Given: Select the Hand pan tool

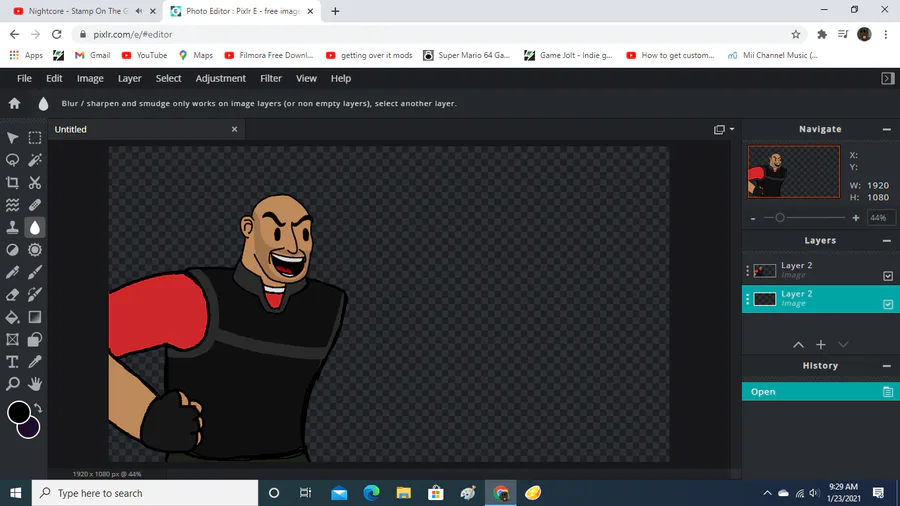Looking at the screenshot, I should [x=35, y=384].
